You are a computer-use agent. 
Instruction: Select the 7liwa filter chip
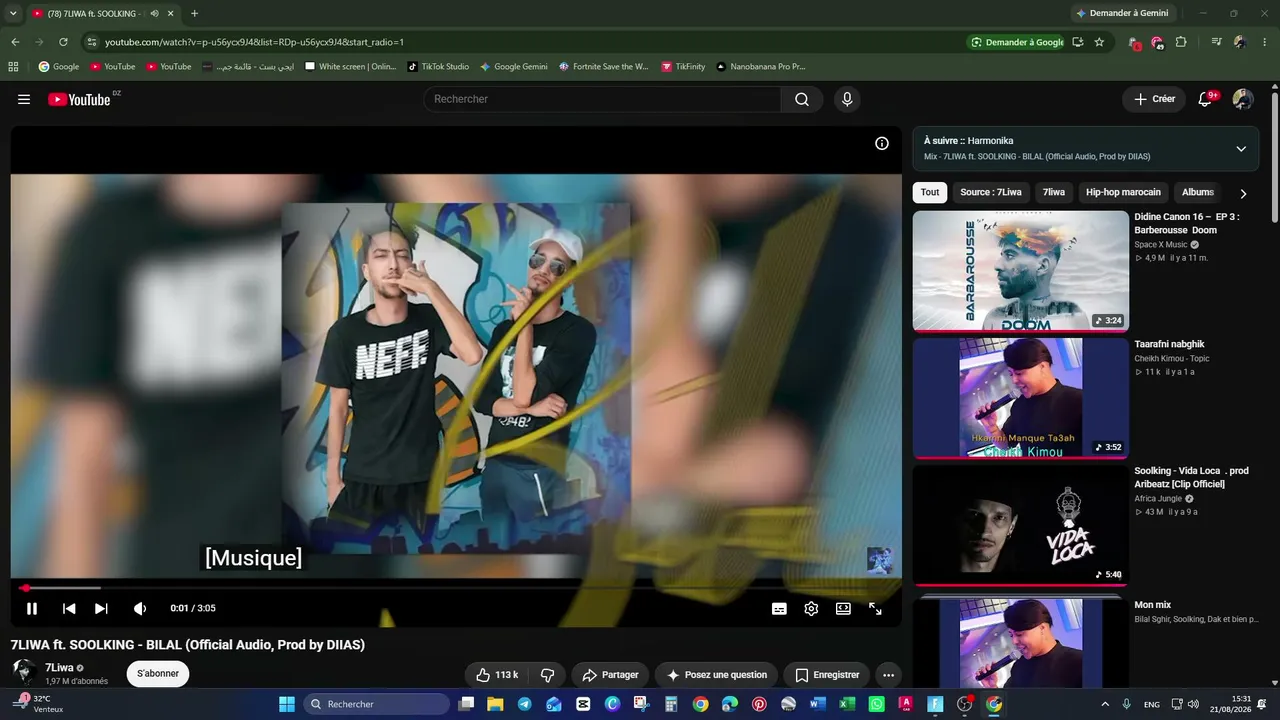click(1054, 192)
